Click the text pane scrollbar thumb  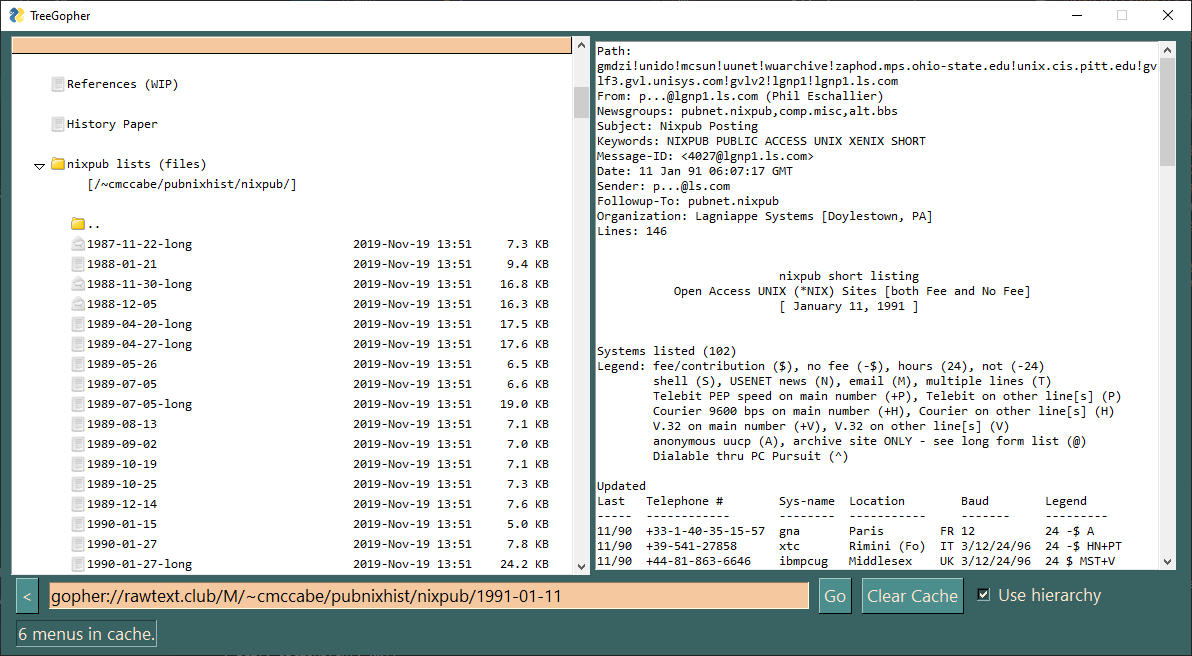pos(1168,113)
